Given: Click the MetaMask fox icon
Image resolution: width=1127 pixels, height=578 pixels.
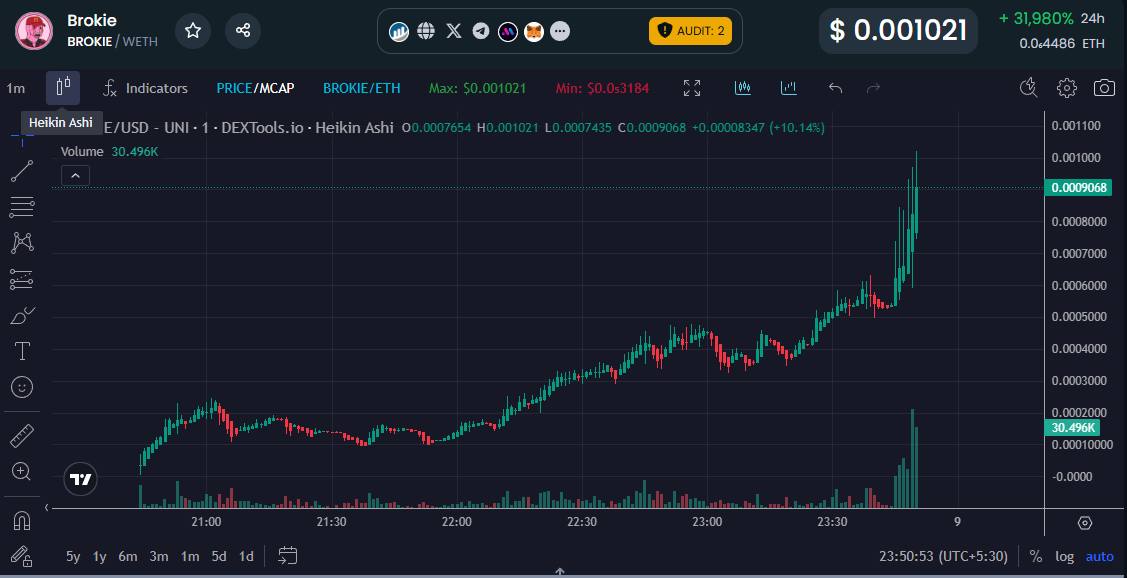Looking at the screenshot, I should pyautogui.click(x=533, y=31).
